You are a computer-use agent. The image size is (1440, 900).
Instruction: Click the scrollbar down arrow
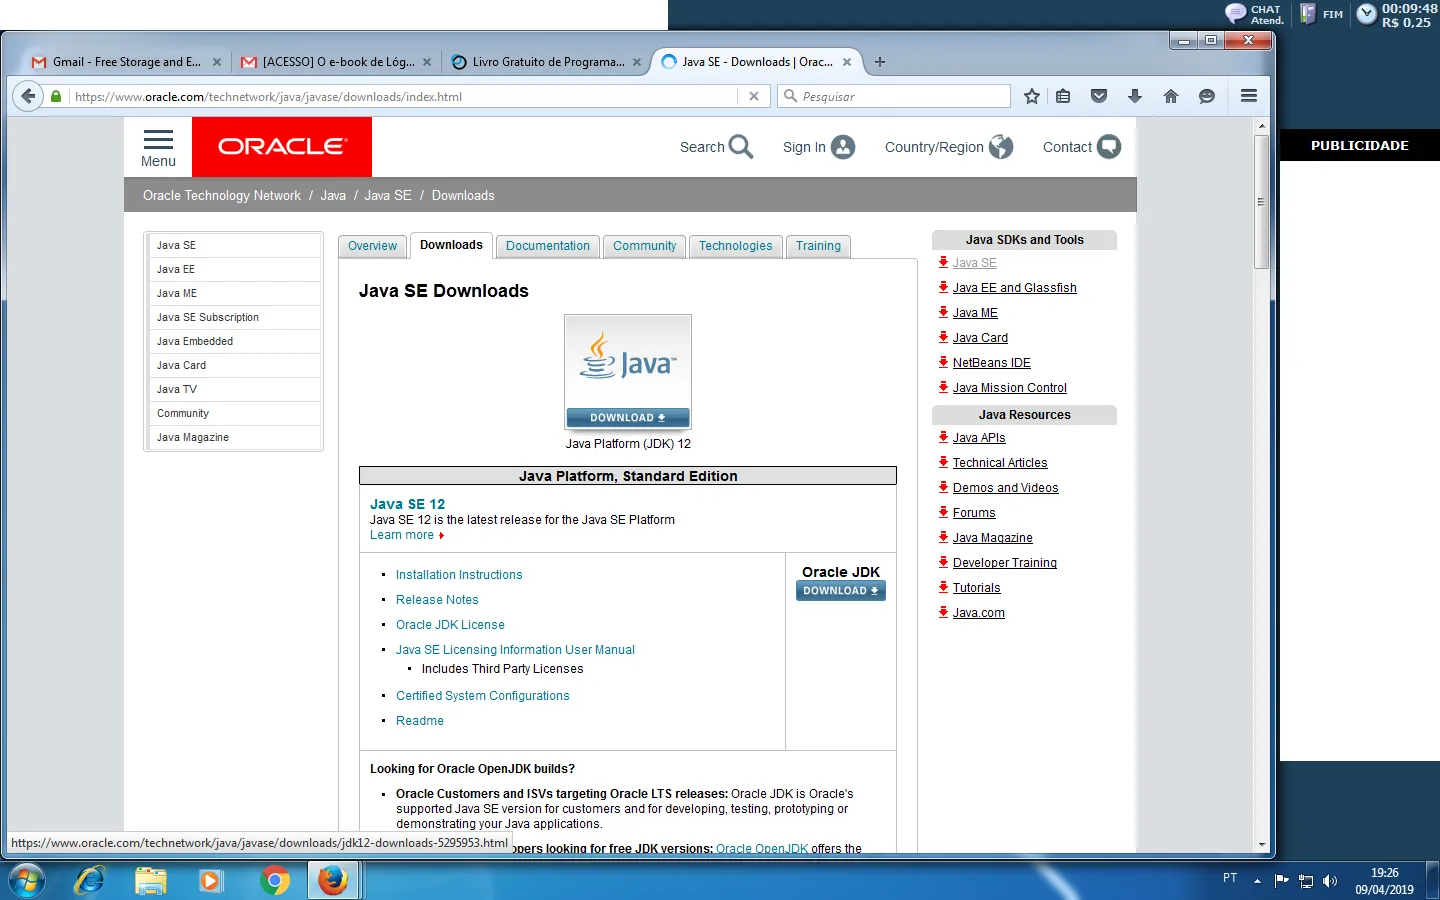(1262, 845)
